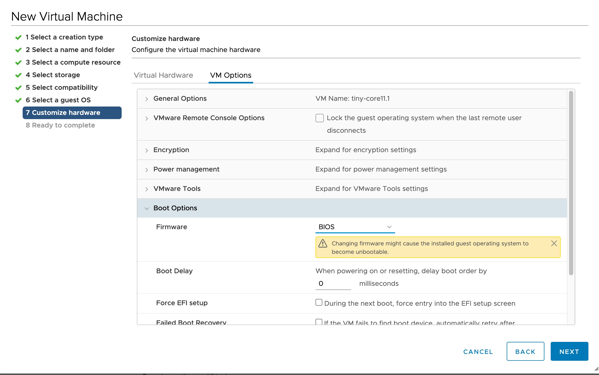Collapse Boot Options section

click(146, 209)
